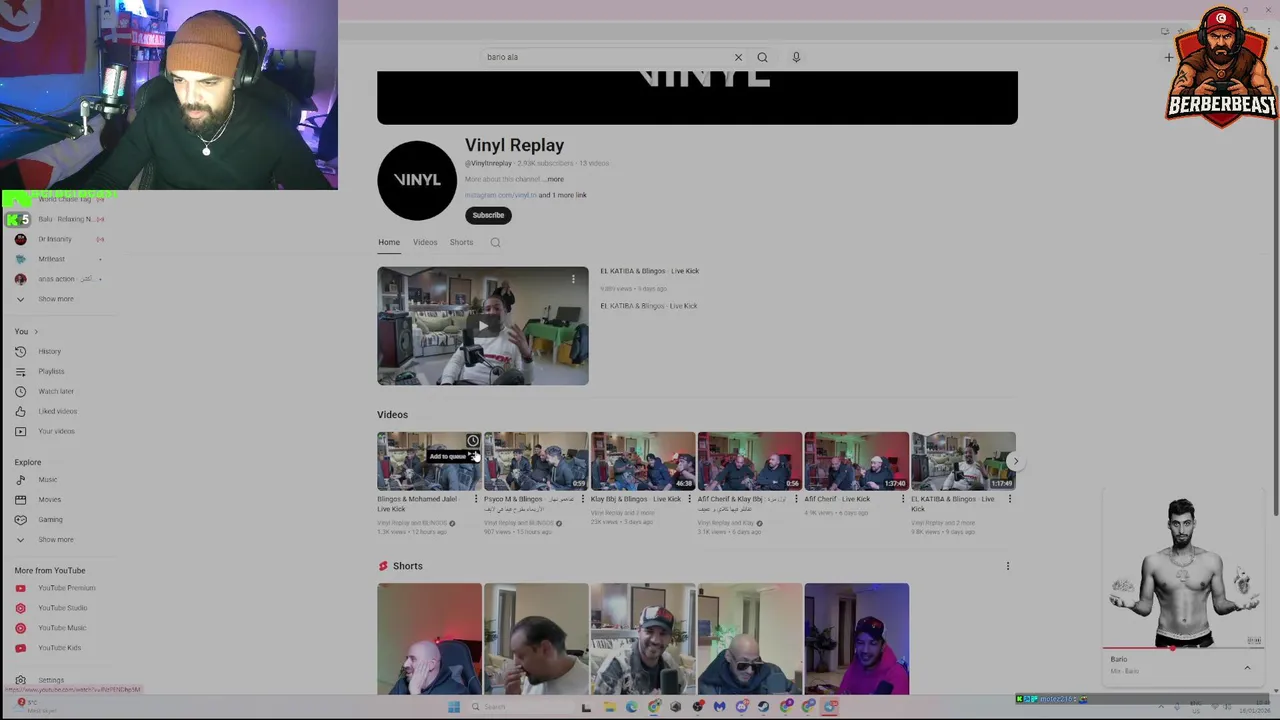Search within the Vinyl Replay channel
Viewport: 1280px width, 720px height.
[x=495, y=242]
